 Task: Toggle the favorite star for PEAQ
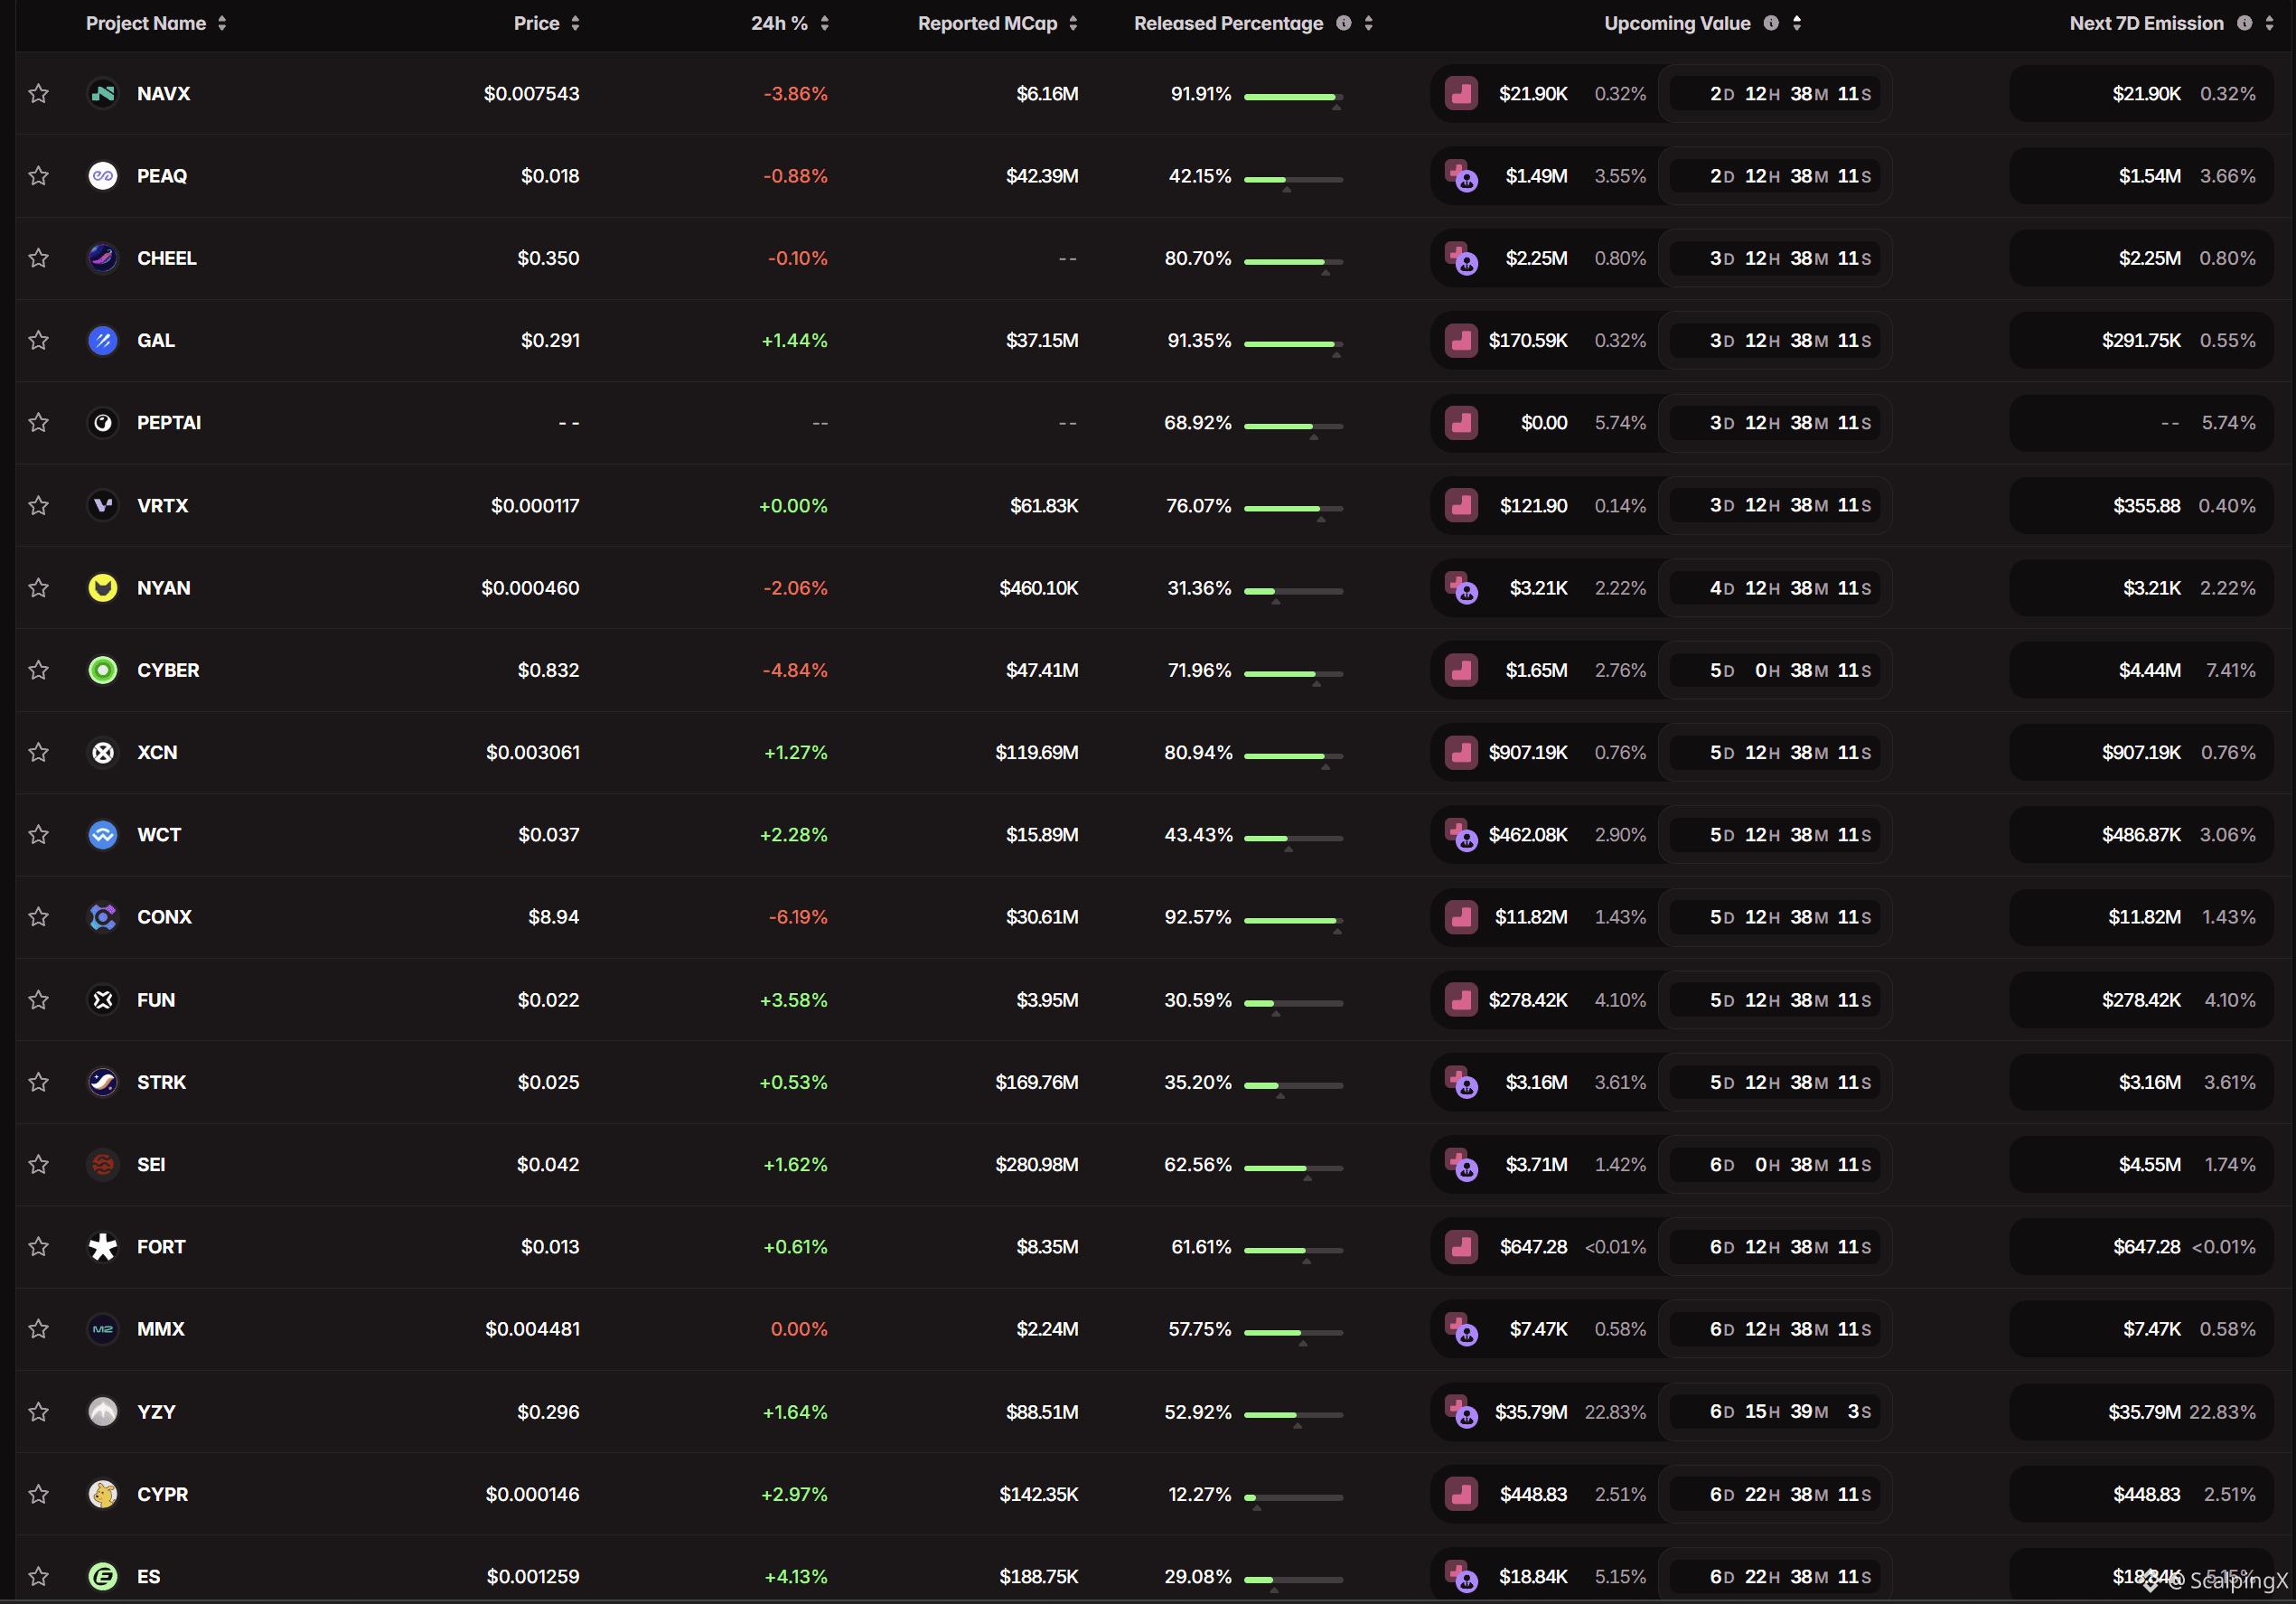38,176
